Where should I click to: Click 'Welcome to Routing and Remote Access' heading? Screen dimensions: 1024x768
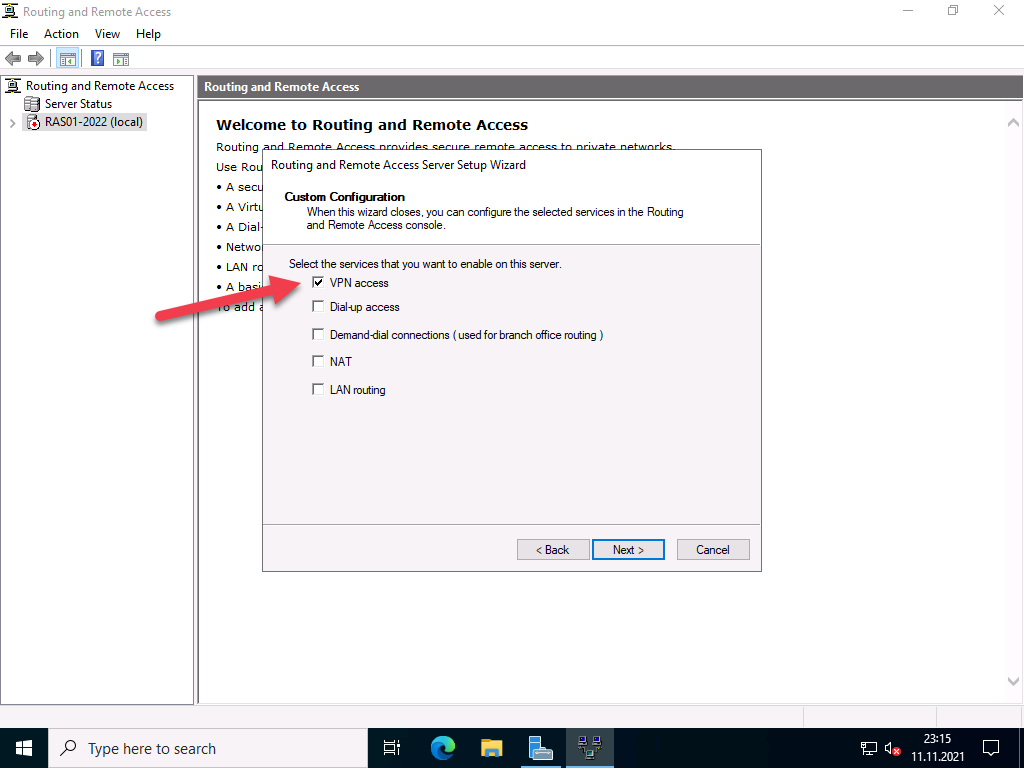[x=372, y=125]
